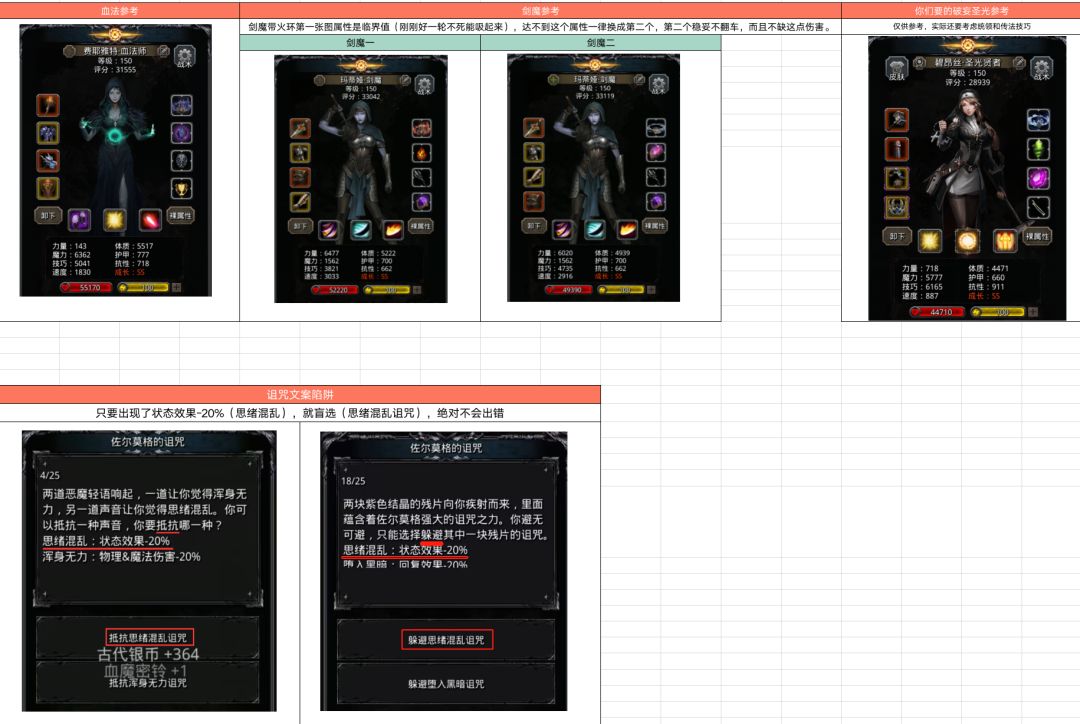Choose 抵抗思绪混乱诅咒 option
Viewport: 1080px width, 724px height.
click(149, 638)
